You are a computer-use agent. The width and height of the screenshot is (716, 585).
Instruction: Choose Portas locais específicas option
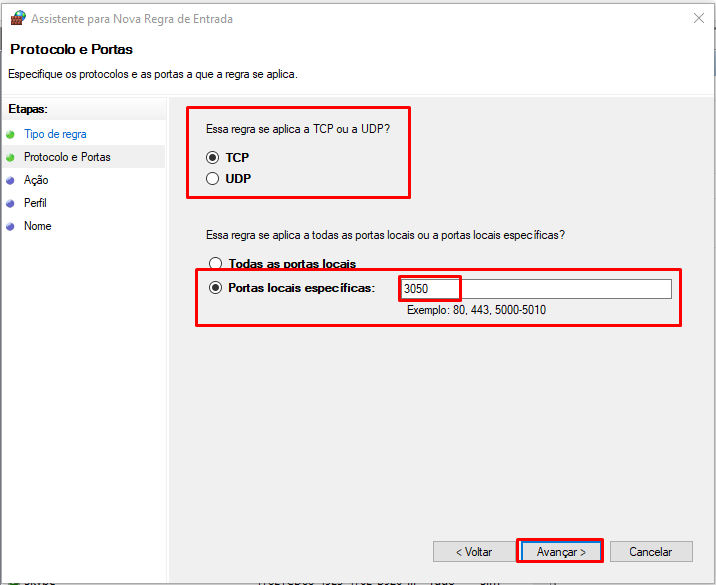[215, 288]
